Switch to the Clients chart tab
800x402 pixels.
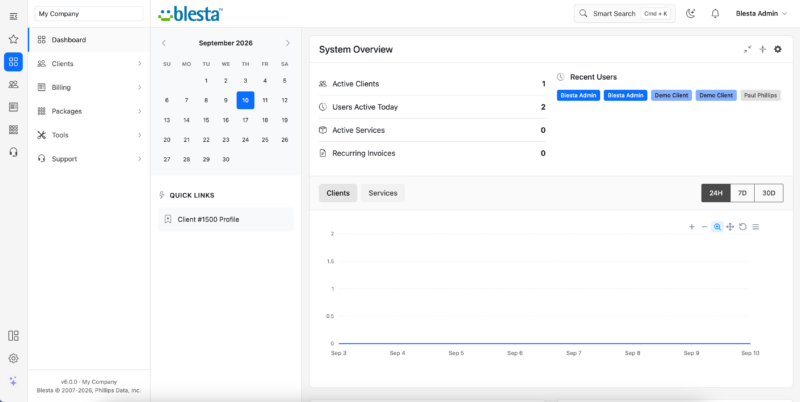[338, 193]
